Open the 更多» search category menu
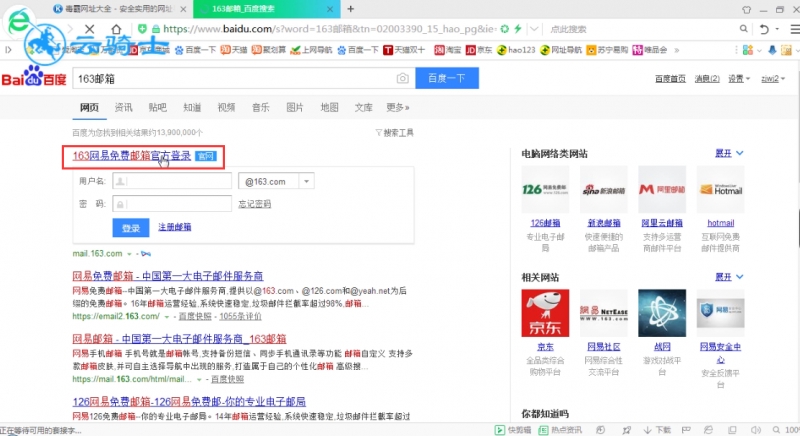The height and width of the screenshot is (436, 800). click(397, 107)
